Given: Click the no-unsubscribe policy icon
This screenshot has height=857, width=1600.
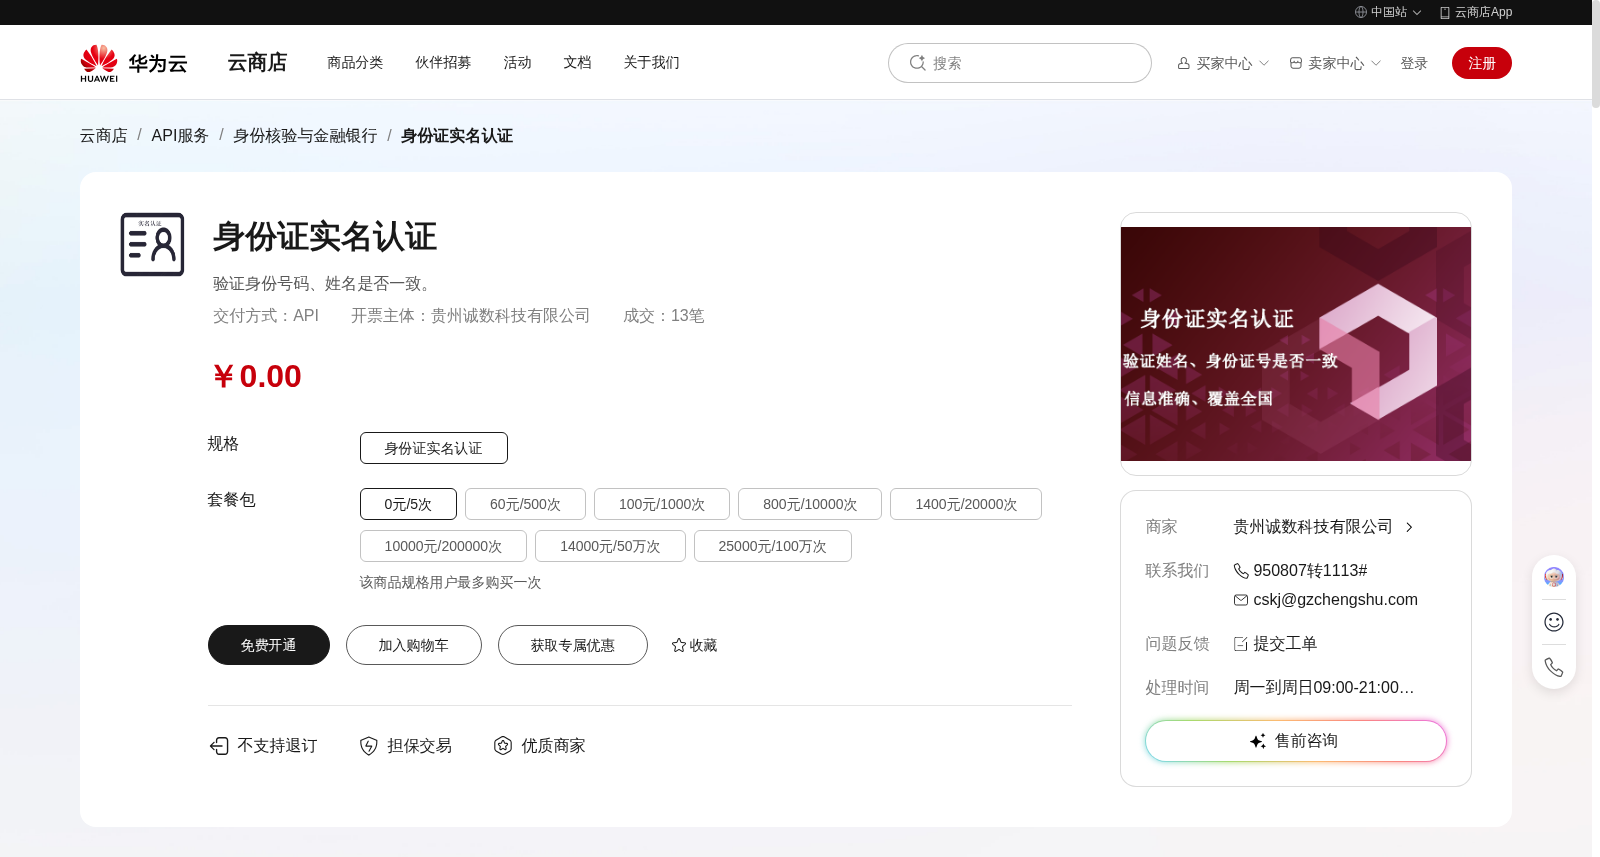Looking at the screenshot, I should [219, 746].
